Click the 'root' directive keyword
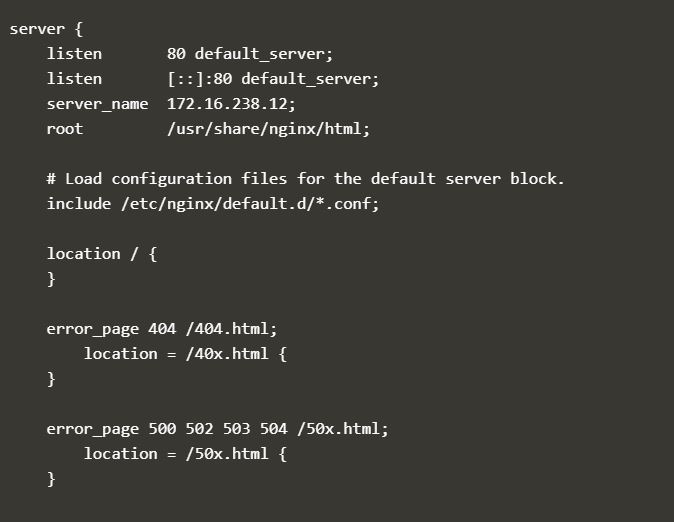This screenshot has width=674, height=522. coord(65,129)
